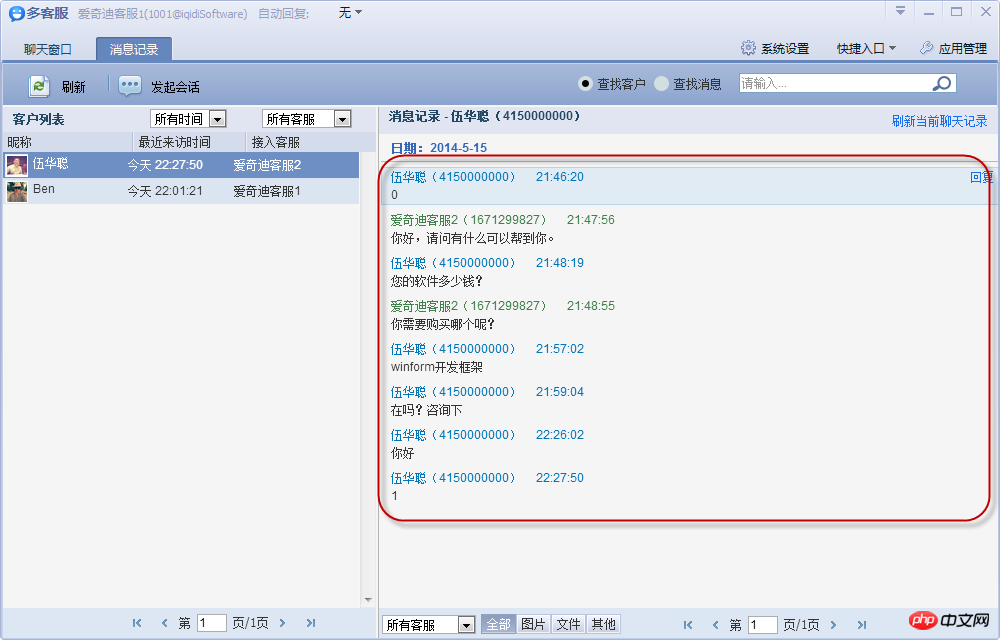Click visit time 今天 22:27:50
The width and height of the screenshot is (1000, 640).
click(x=165, y=165)
